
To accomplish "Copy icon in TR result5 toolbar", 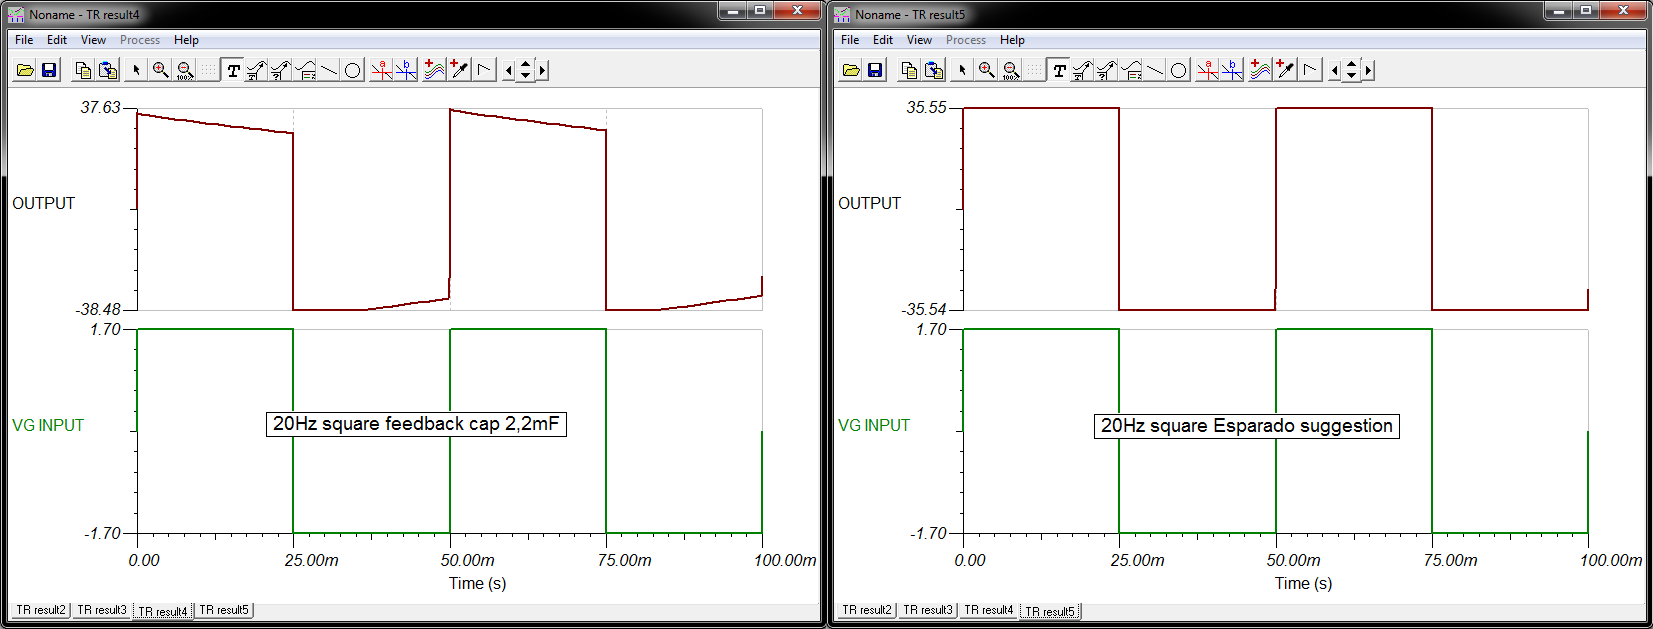I will click(x=910, y=70).
